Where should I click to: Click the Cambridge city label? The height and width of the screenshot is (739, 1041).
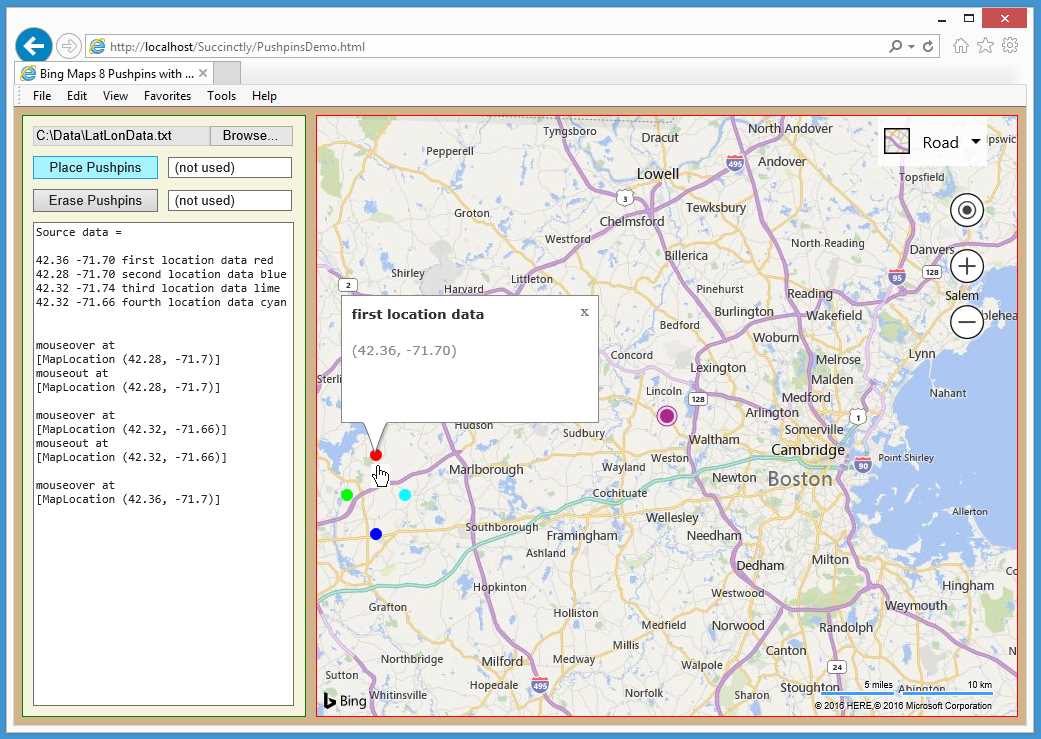click(x=807, y=450)
